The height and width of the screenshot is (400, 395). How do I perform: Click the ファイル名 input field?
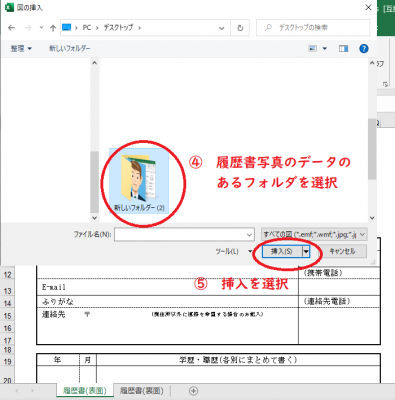coord(184,235)
